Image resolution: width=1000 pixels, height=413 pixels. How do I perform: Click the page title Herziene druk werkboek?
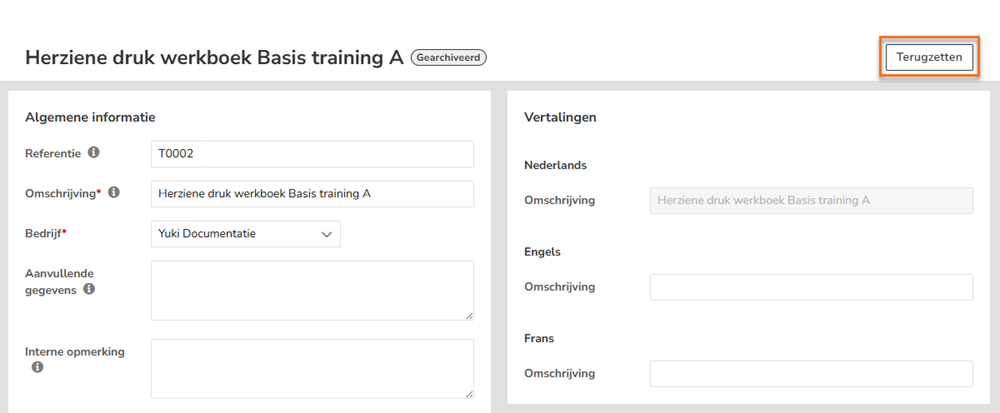coord(138,58)
